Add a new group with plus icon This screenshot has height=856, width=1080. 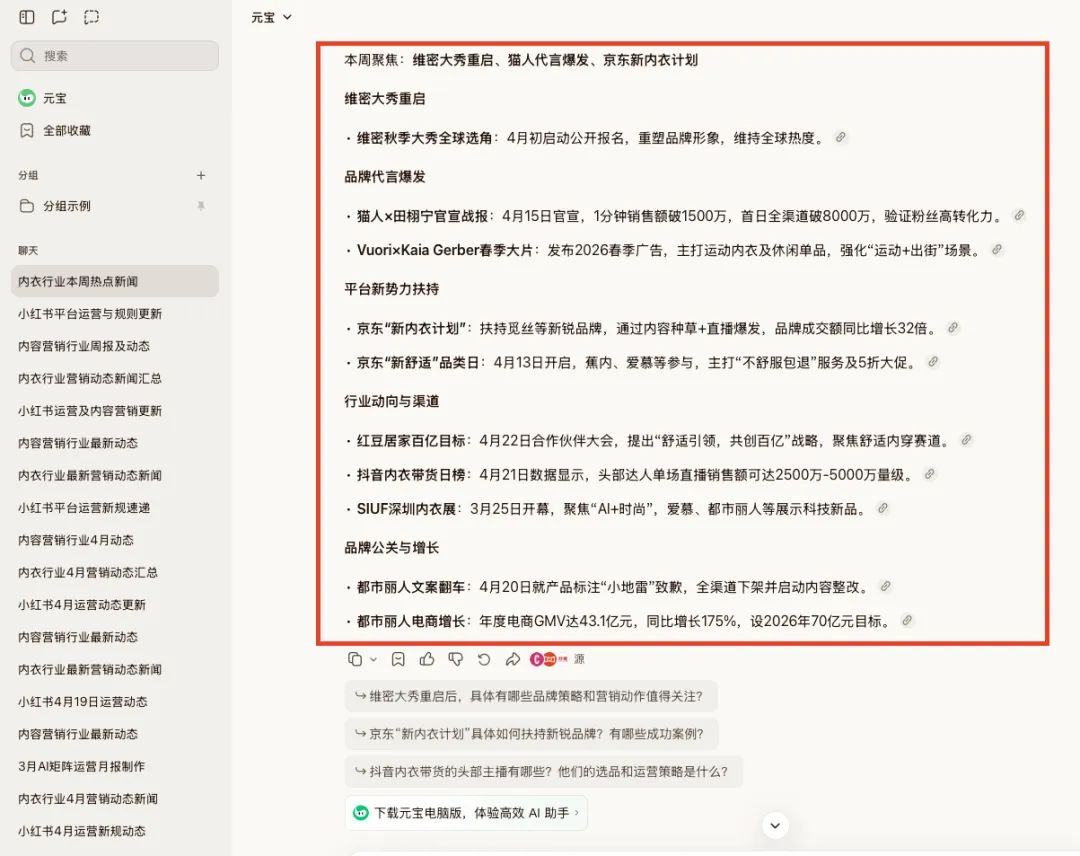200,176
